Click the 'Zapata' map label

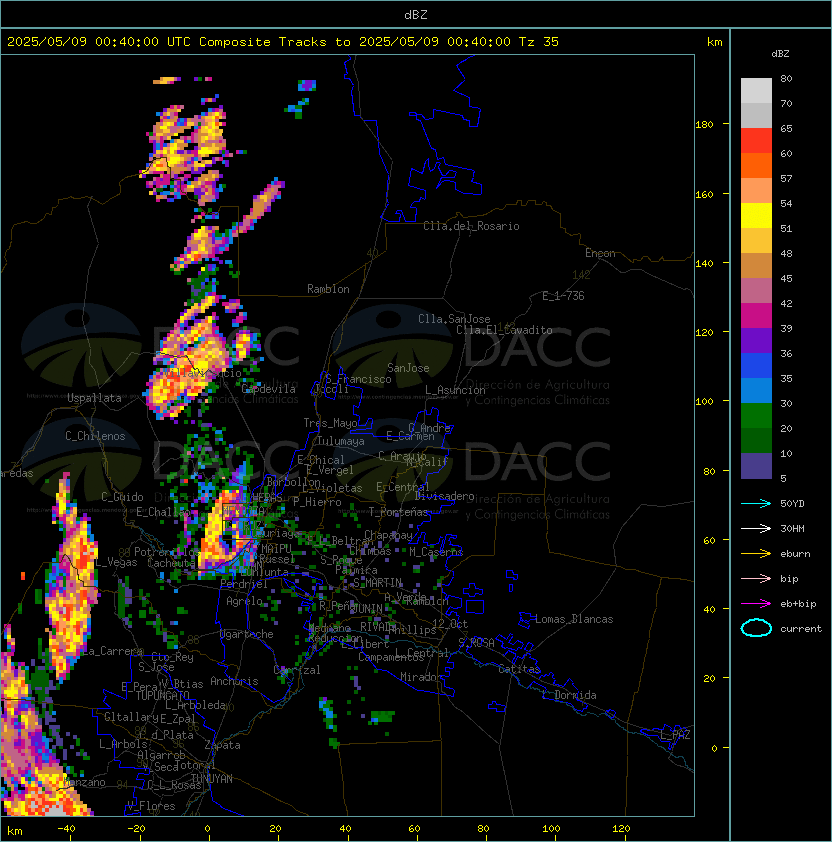(x=222, y=745)
